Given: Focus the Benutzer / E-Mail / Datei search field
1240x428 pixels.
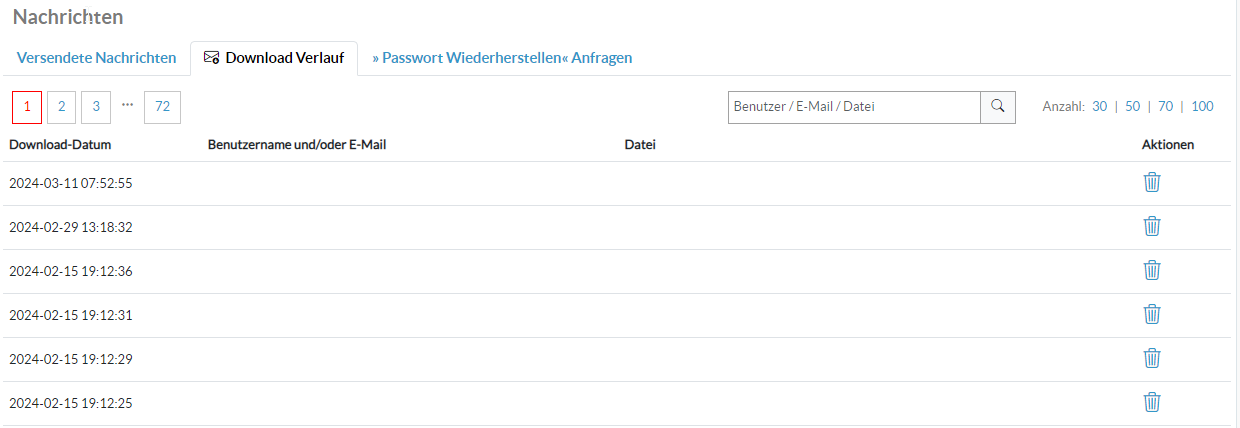Looking at the screenshot, I should click(854, 106).
